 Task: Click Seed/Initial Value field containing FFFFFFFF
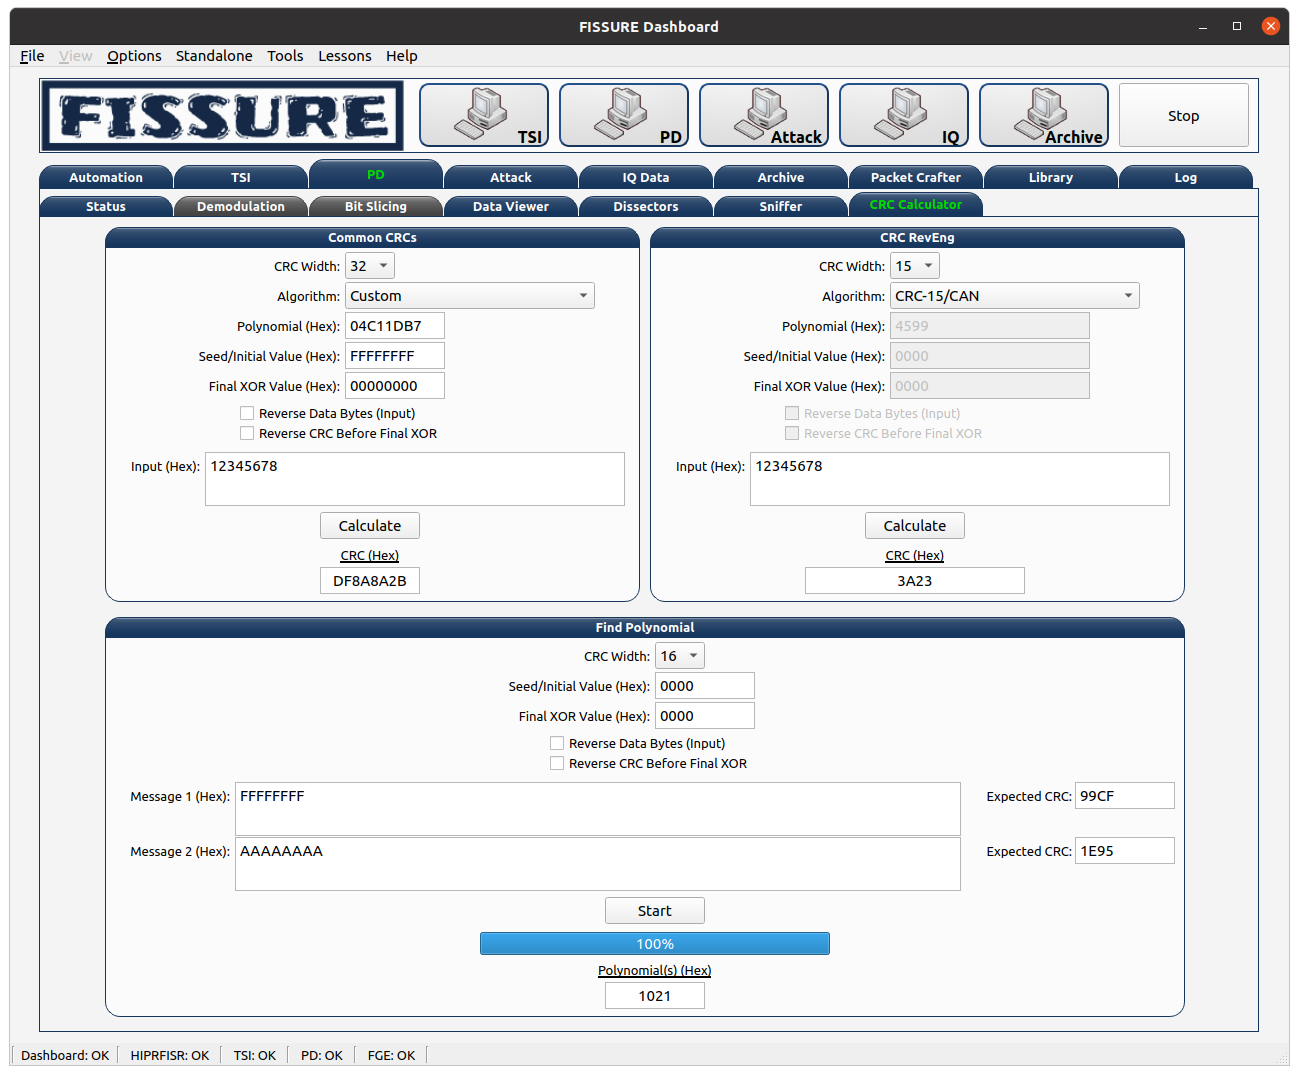(x=395, y=356)
